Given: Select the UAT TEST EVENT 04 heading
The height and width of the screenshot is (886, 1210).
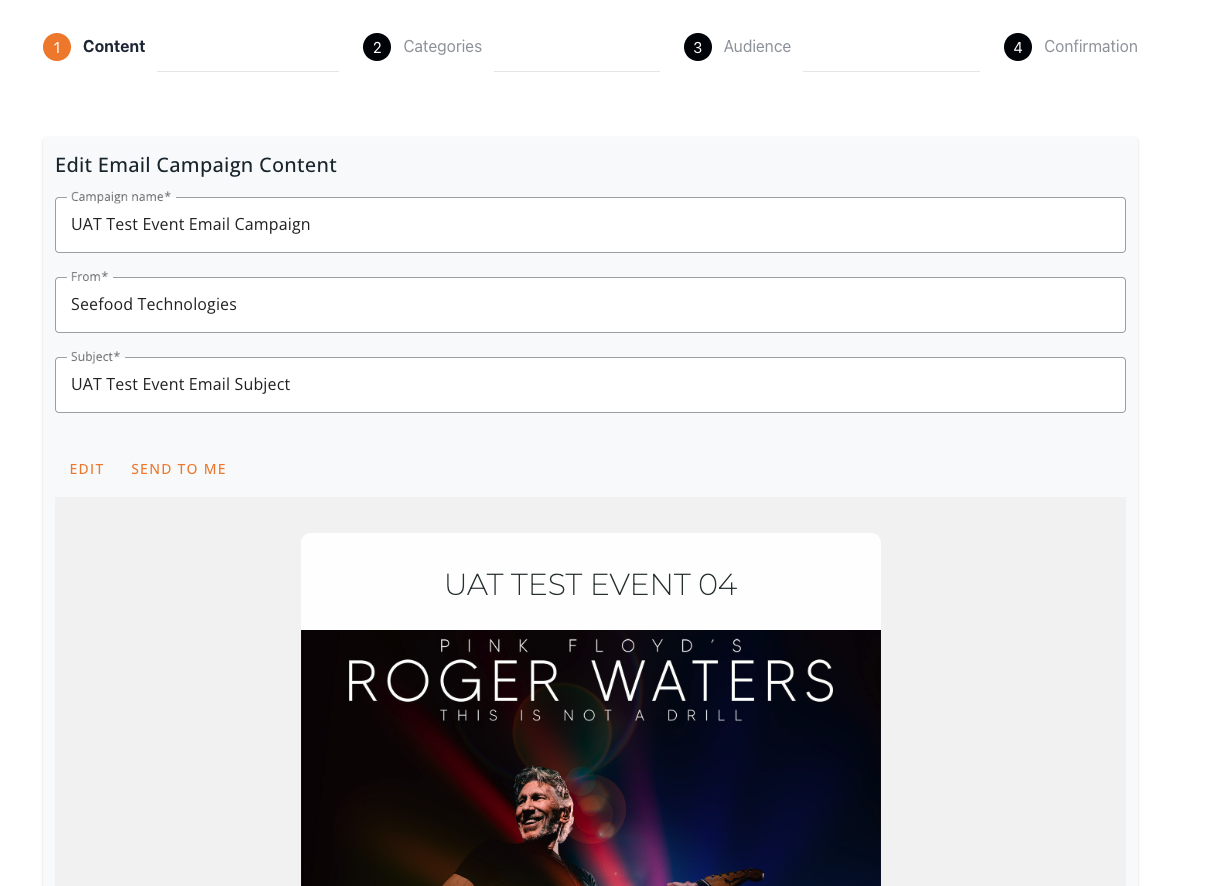Looking at the screenshot, I should (591, 584).
